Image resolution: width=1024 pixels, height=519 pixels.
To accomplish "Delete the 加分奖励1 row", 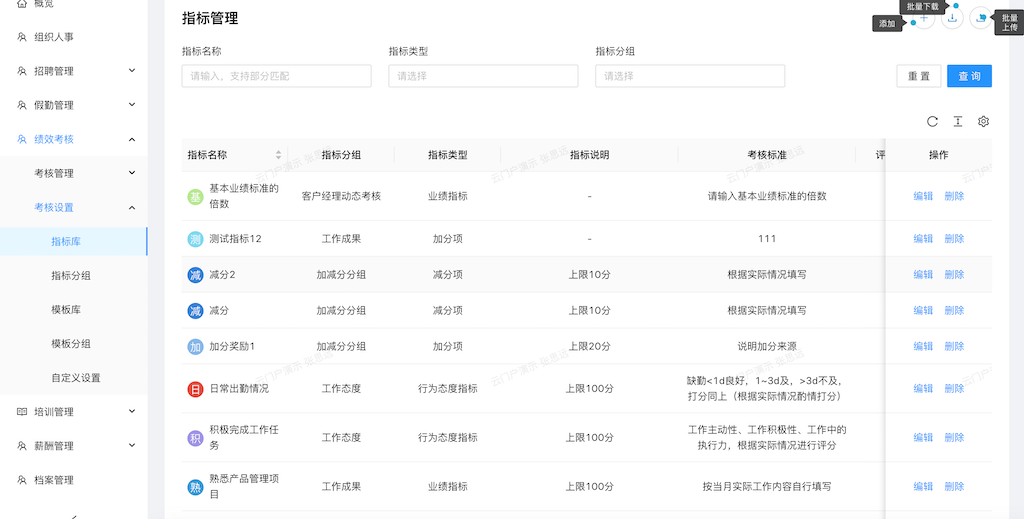I will click(x=954, y=347).
